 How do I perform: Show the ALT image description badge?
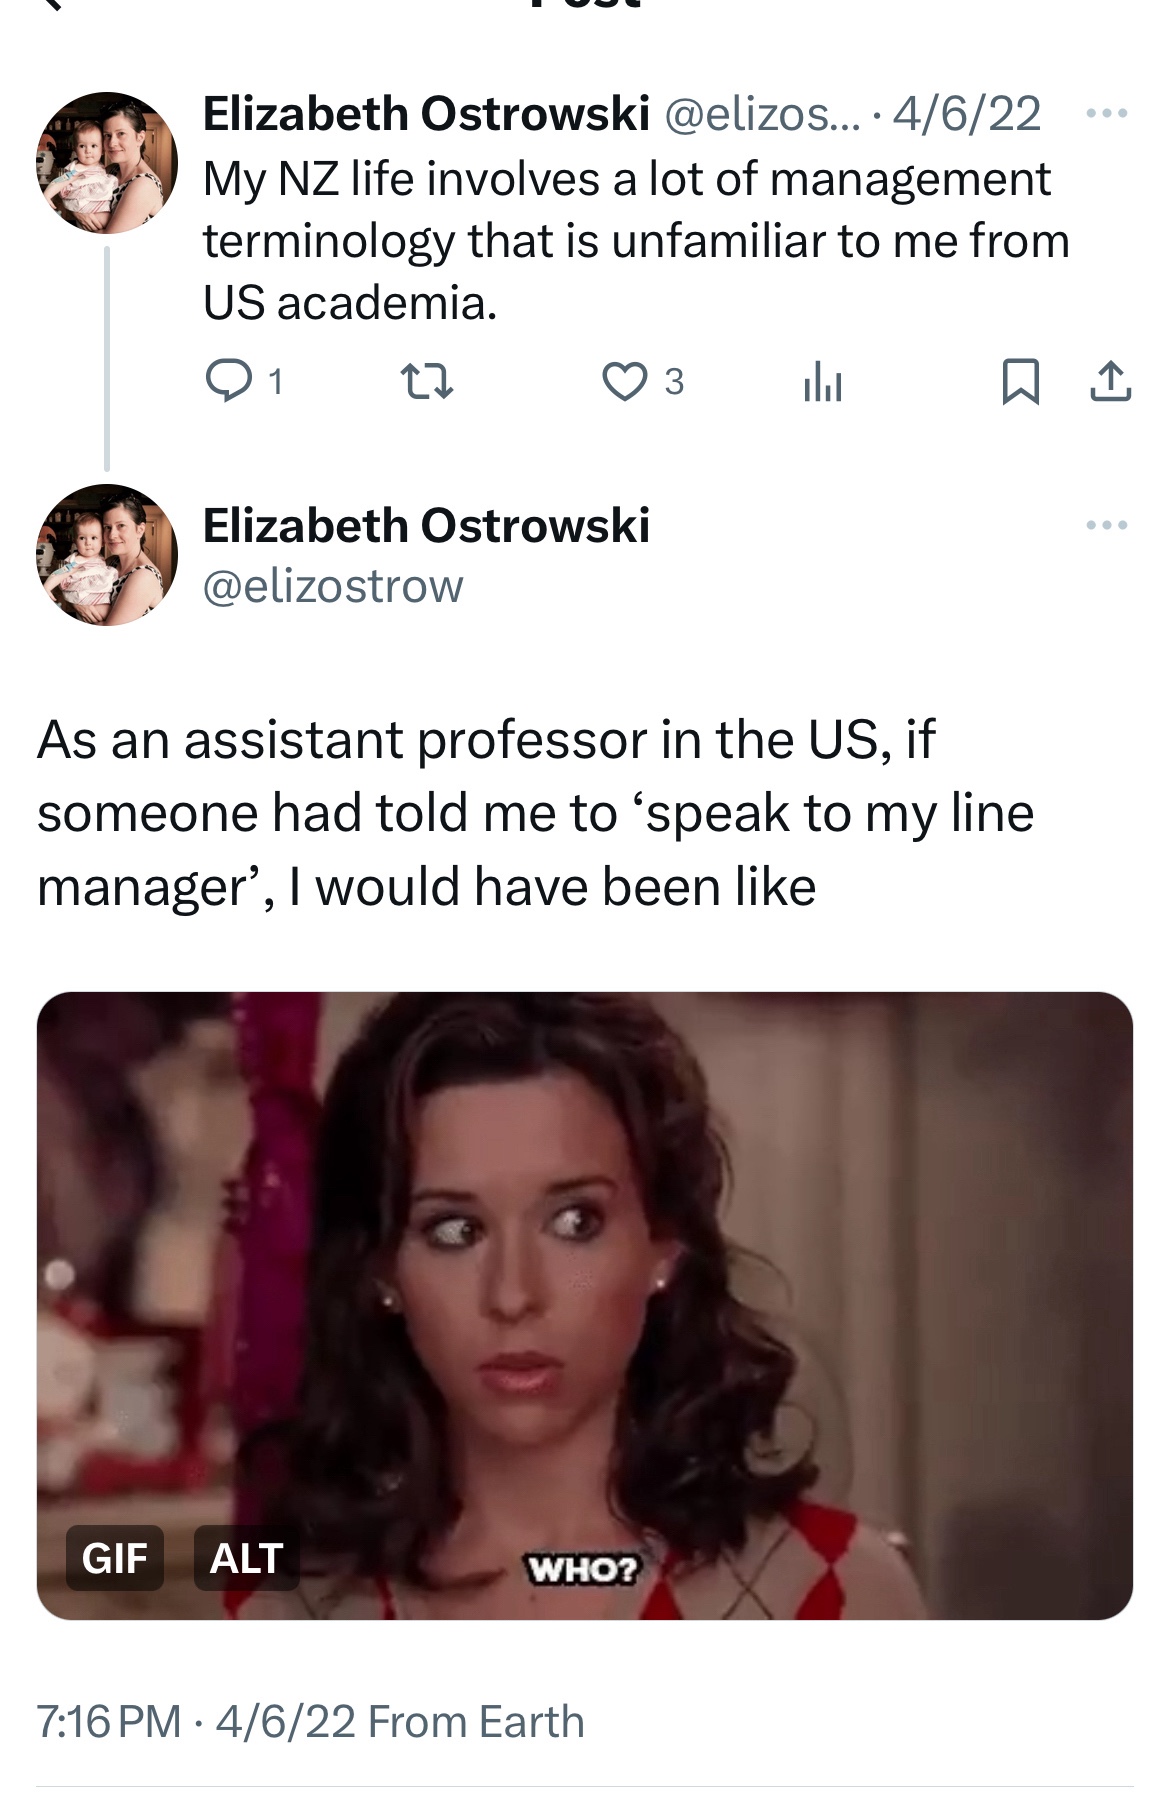click(x=246, y=1558)
